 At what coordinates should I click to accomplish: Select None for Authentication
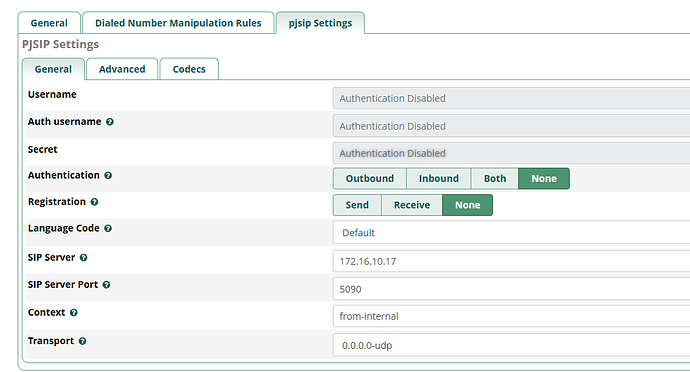[x=544, y=179]
